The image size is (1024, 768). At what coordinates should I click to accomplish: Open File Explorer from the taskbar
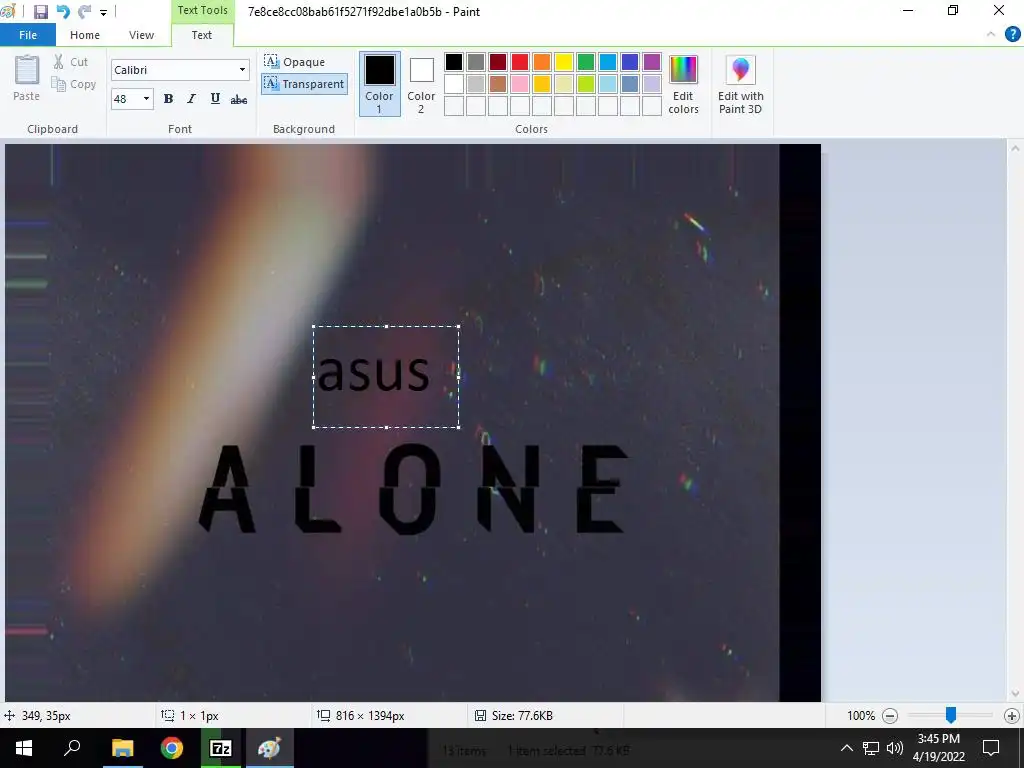(122, 748)
